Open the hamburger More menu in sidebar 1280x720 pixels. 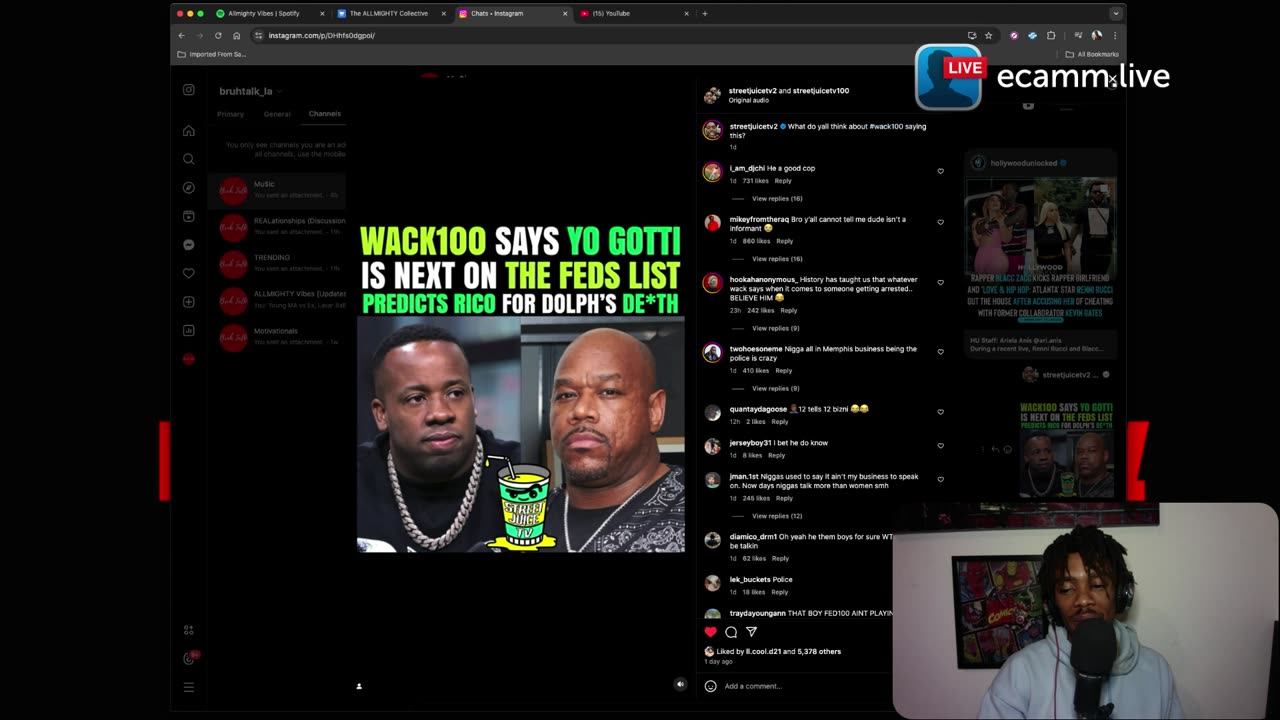click(188, 687)
